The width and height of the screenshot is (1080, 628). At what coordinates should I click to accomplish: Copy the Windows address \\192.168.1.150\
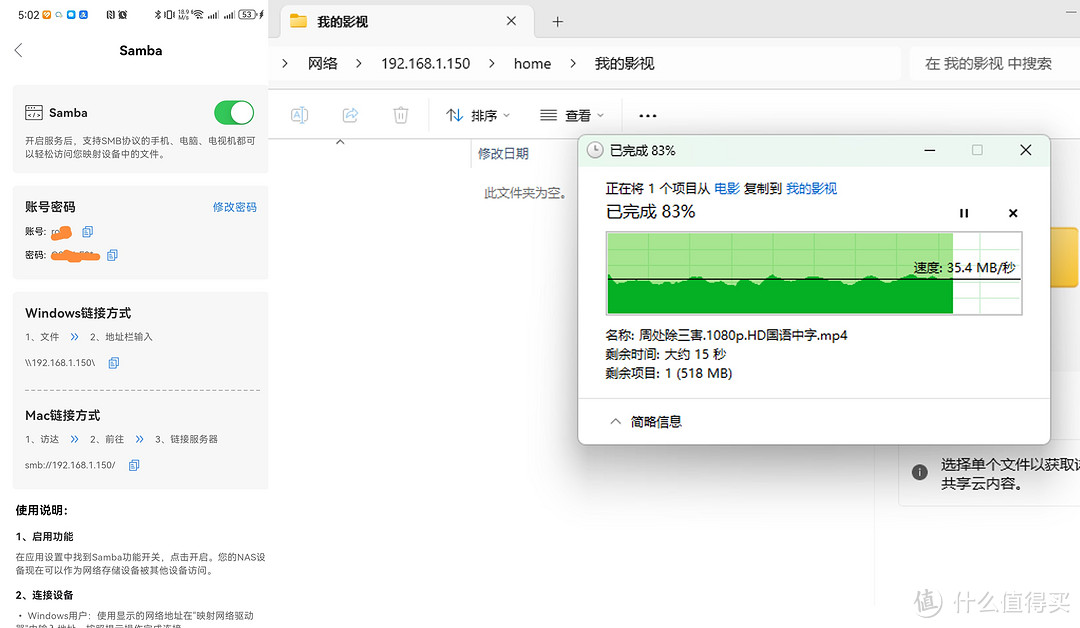[113, 363]
